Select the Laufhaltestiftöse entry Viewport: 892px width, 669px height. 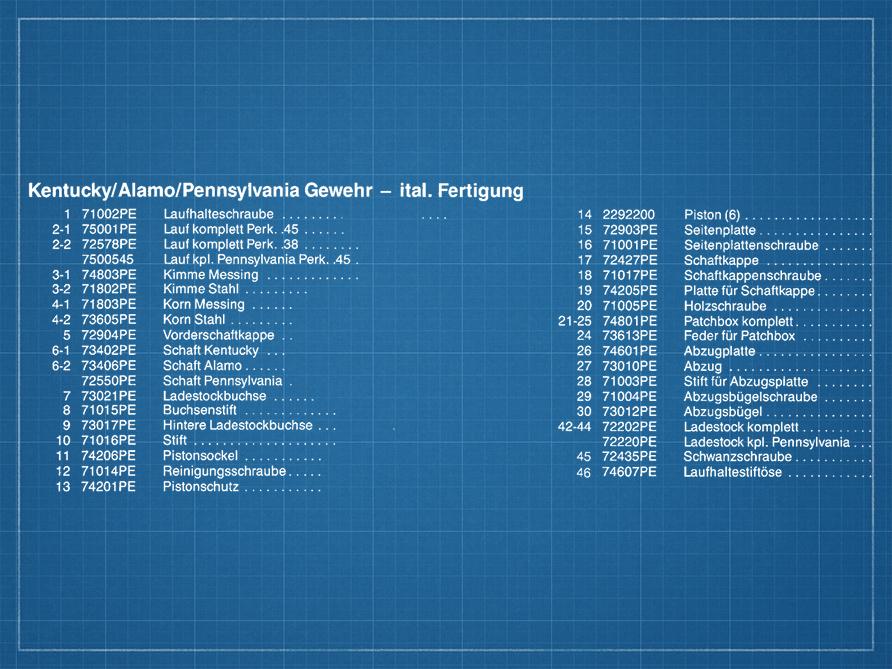(734, 472)
